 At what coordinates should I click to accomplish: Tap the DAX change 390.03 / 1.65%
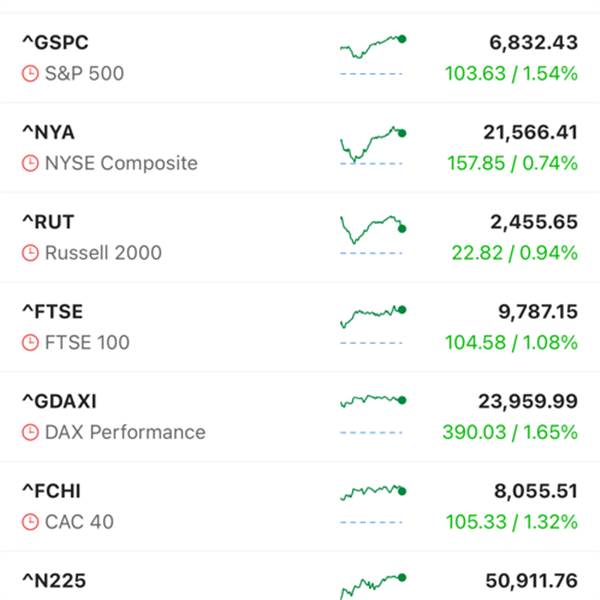pyautogui.click(x=509, y=432)
